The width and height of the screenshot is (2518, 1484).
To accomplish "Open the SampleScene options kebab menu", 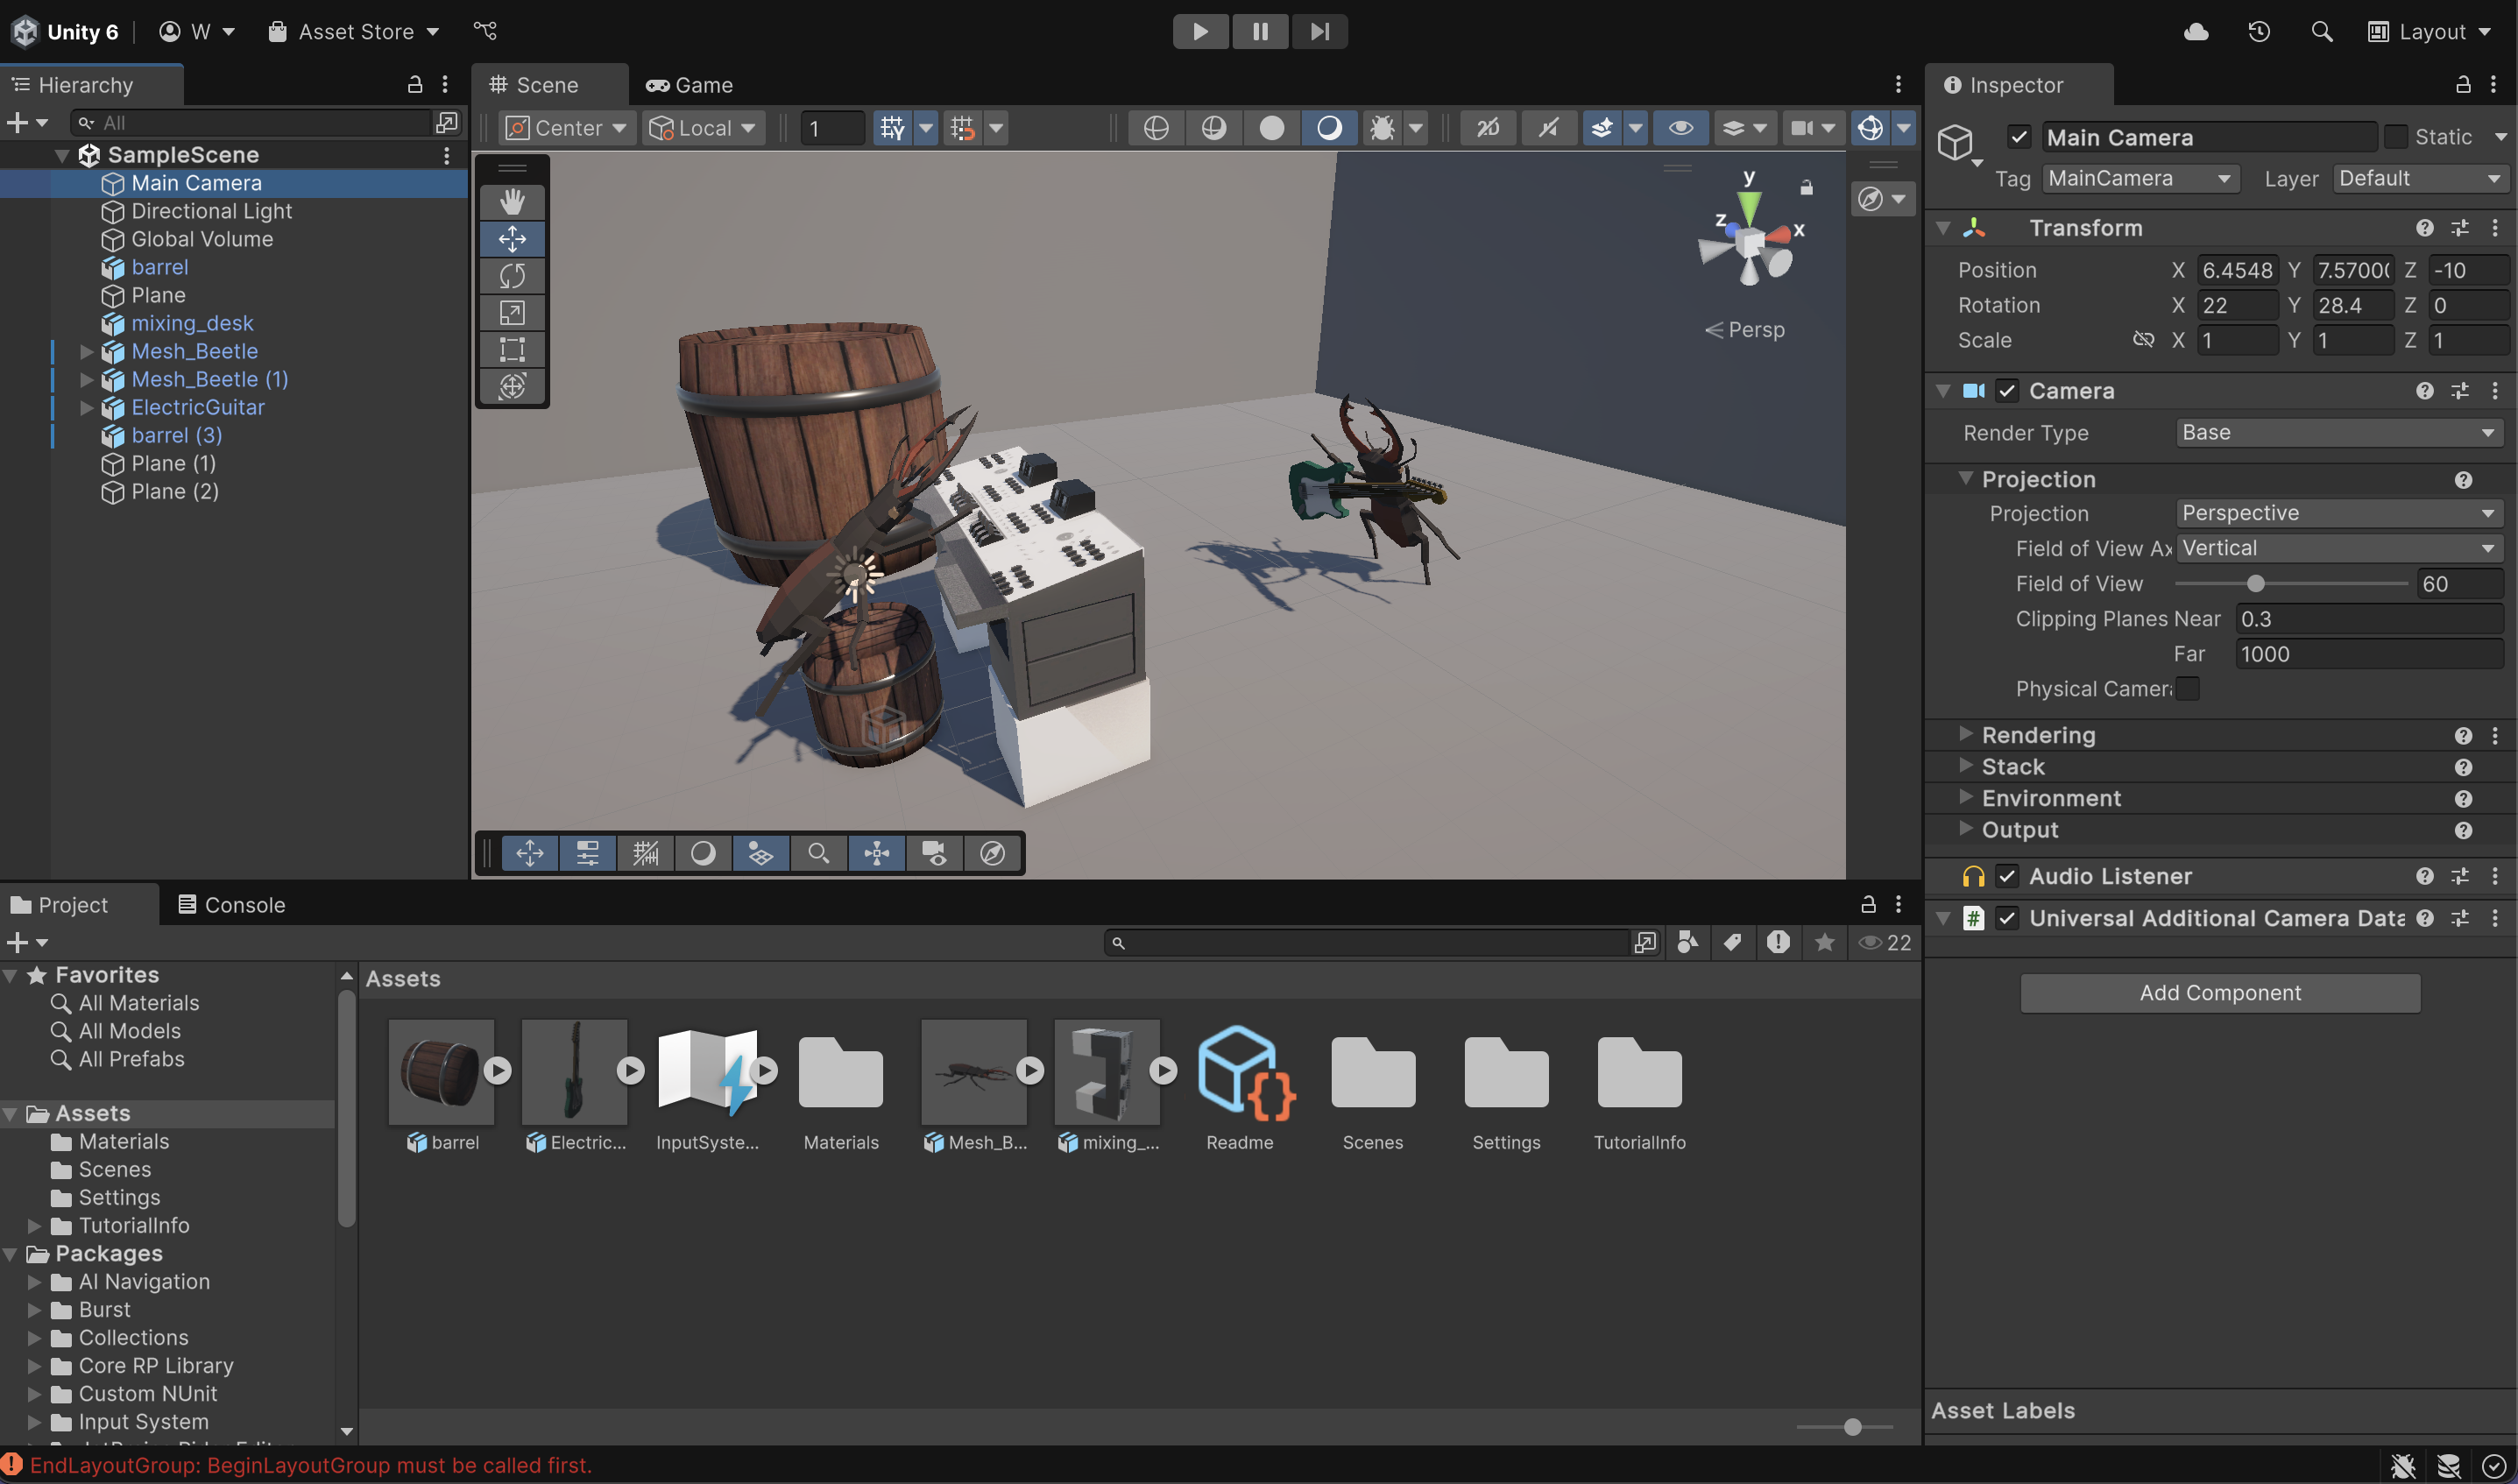I will [446, 155].
